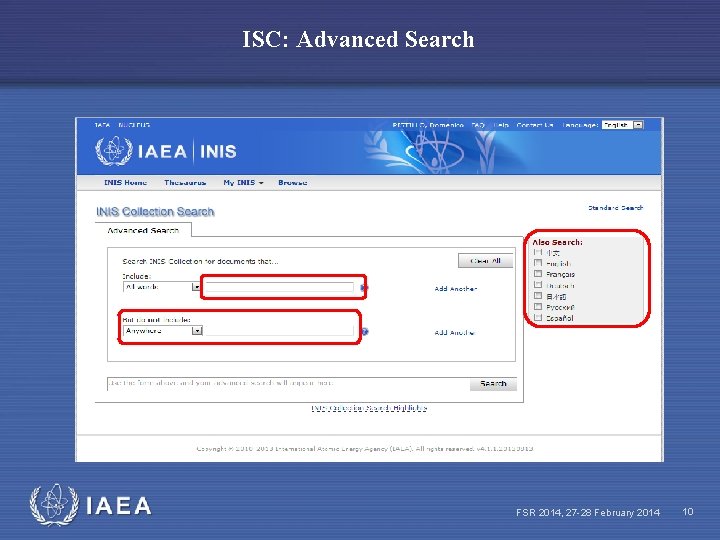Click the INIS Collection Search heading

pos(155,212)
